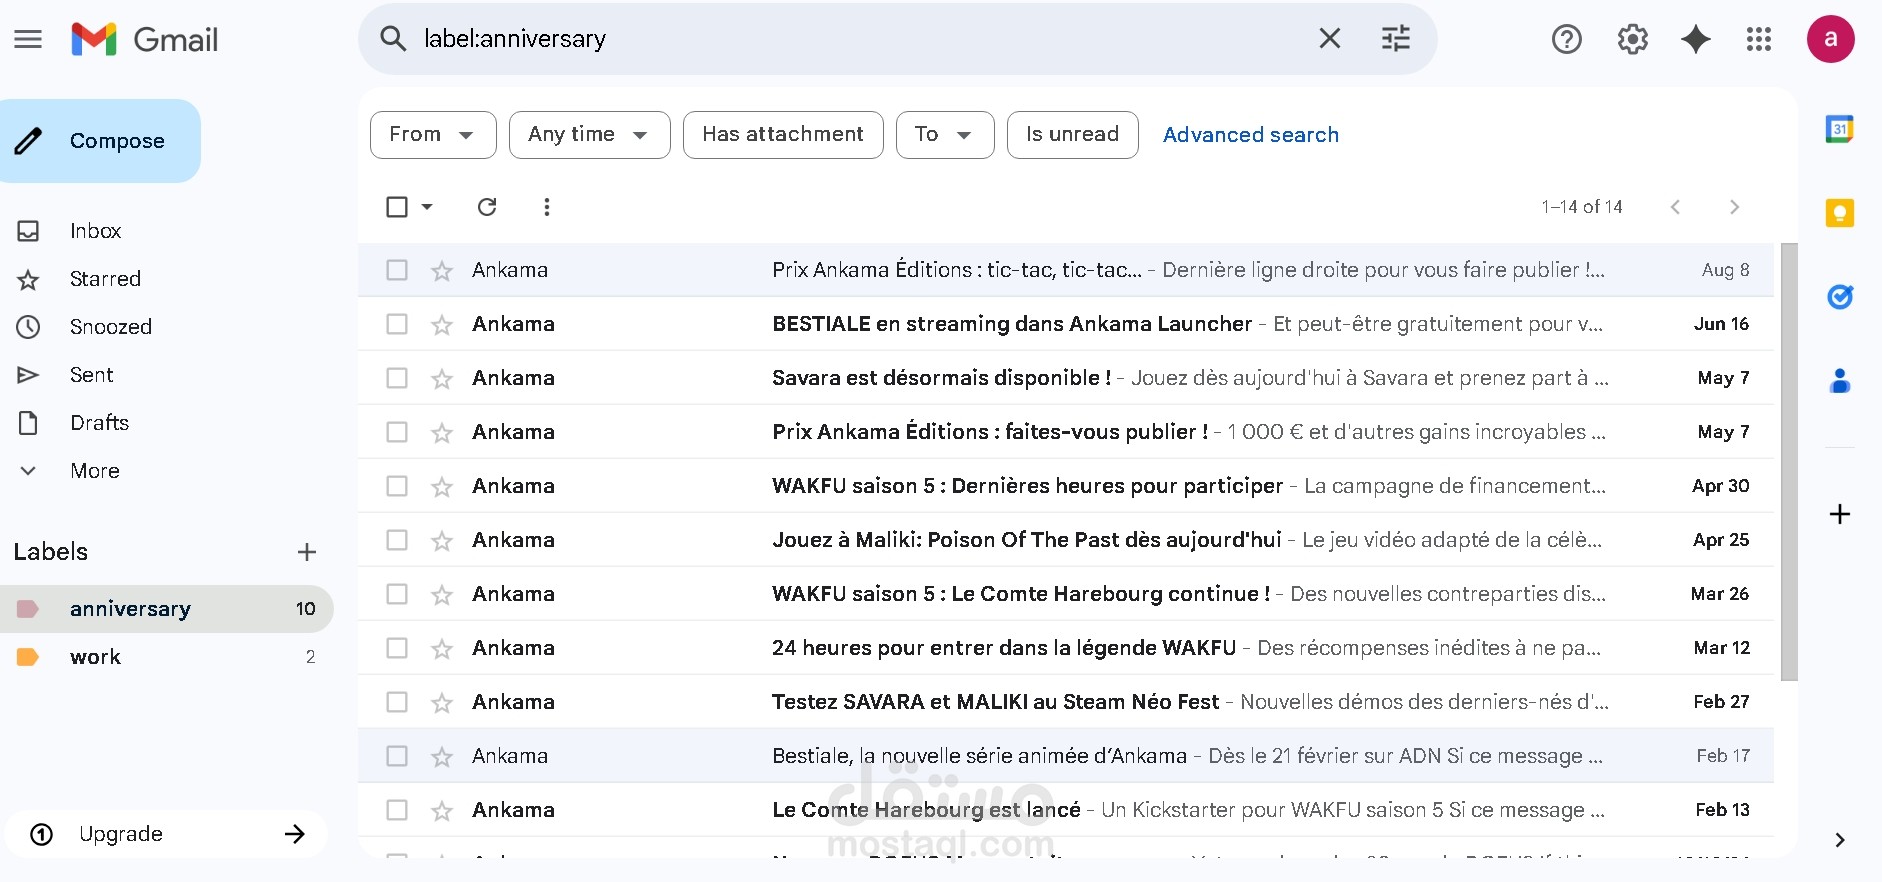Screen dimensions: 1882x882
Task: Show search options sliders icon
Action: (1396, 39)
